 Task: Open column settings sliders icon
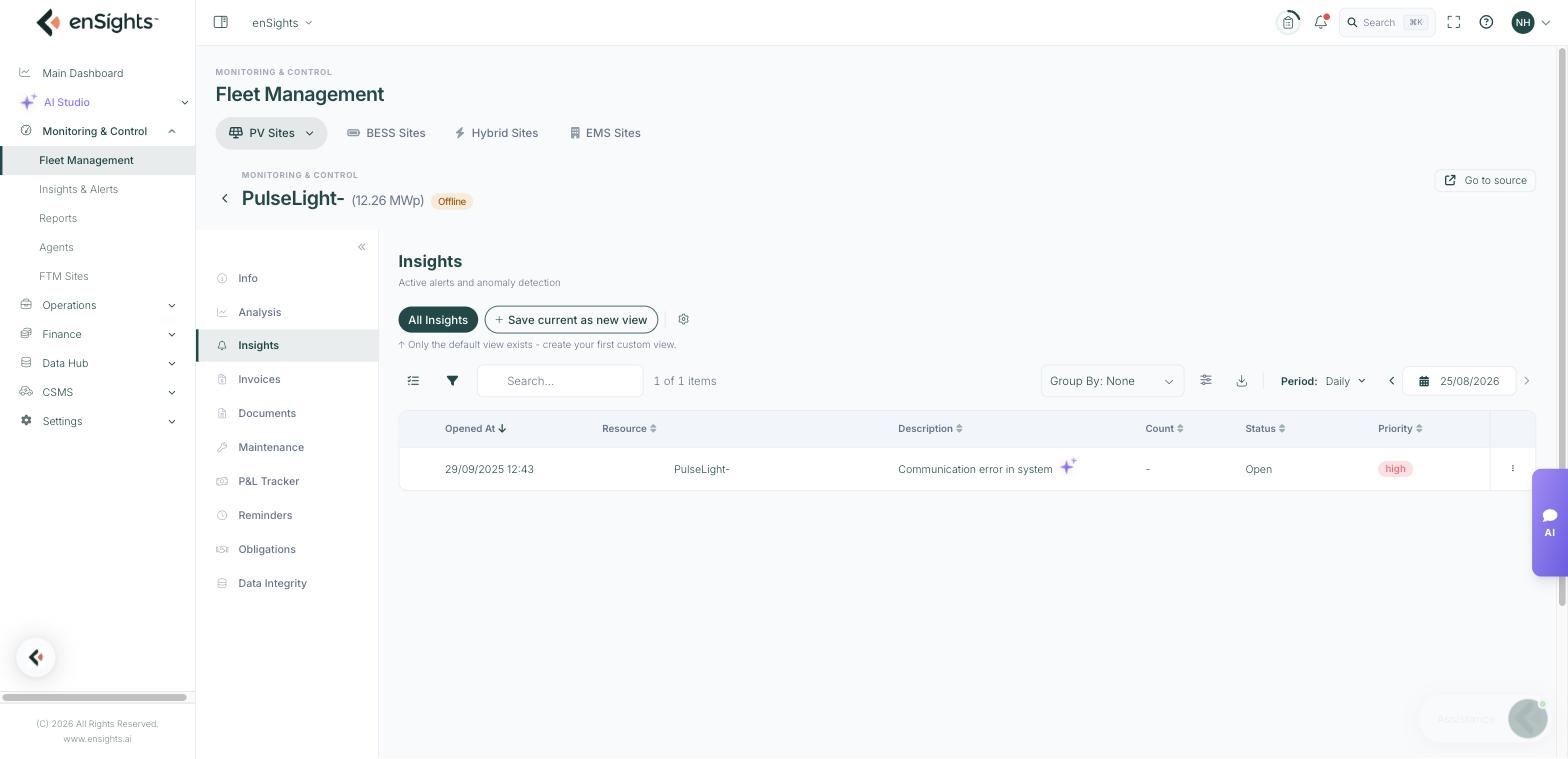pos(1206,380)
